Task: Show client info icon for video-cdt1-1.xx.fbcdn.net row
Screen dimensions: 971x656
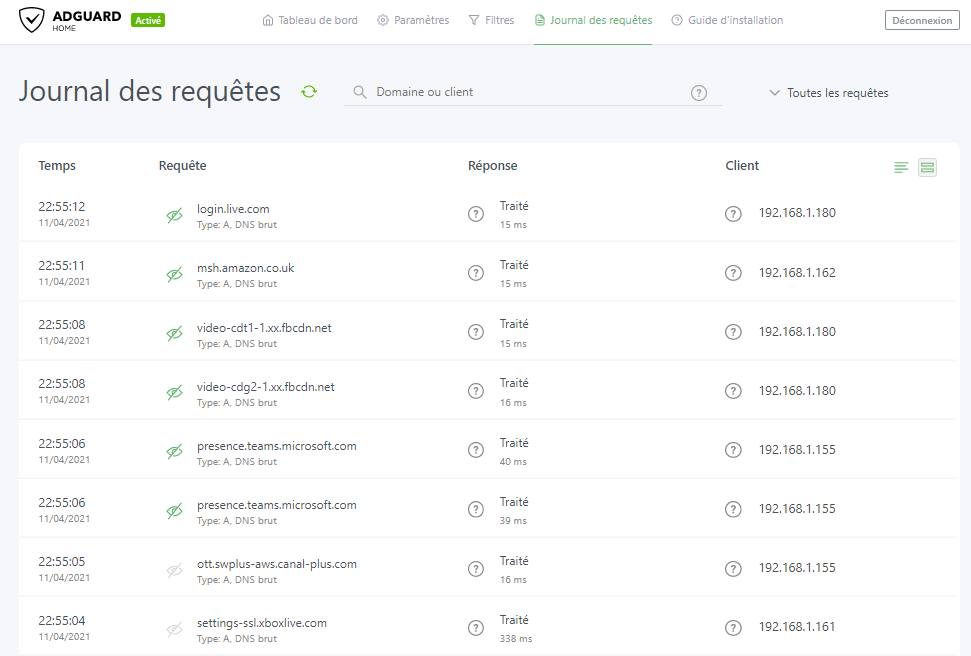Action: pos(733,332)
